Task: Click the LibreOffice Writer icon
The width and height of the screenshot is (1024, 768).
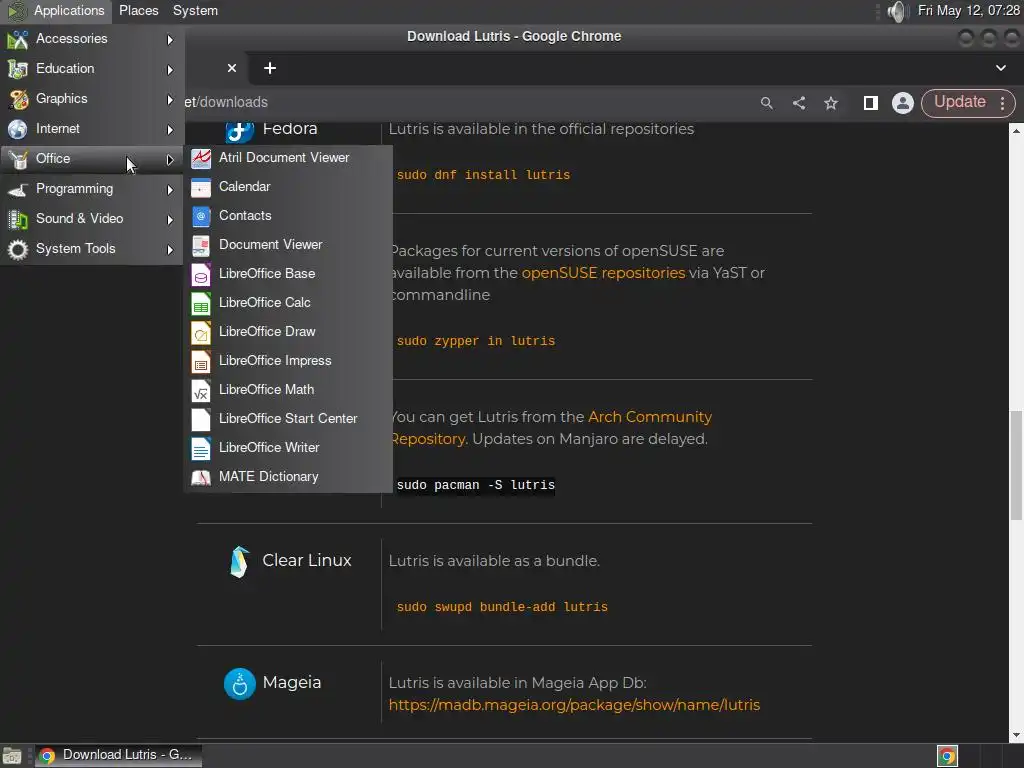Action: click(200, 448)
